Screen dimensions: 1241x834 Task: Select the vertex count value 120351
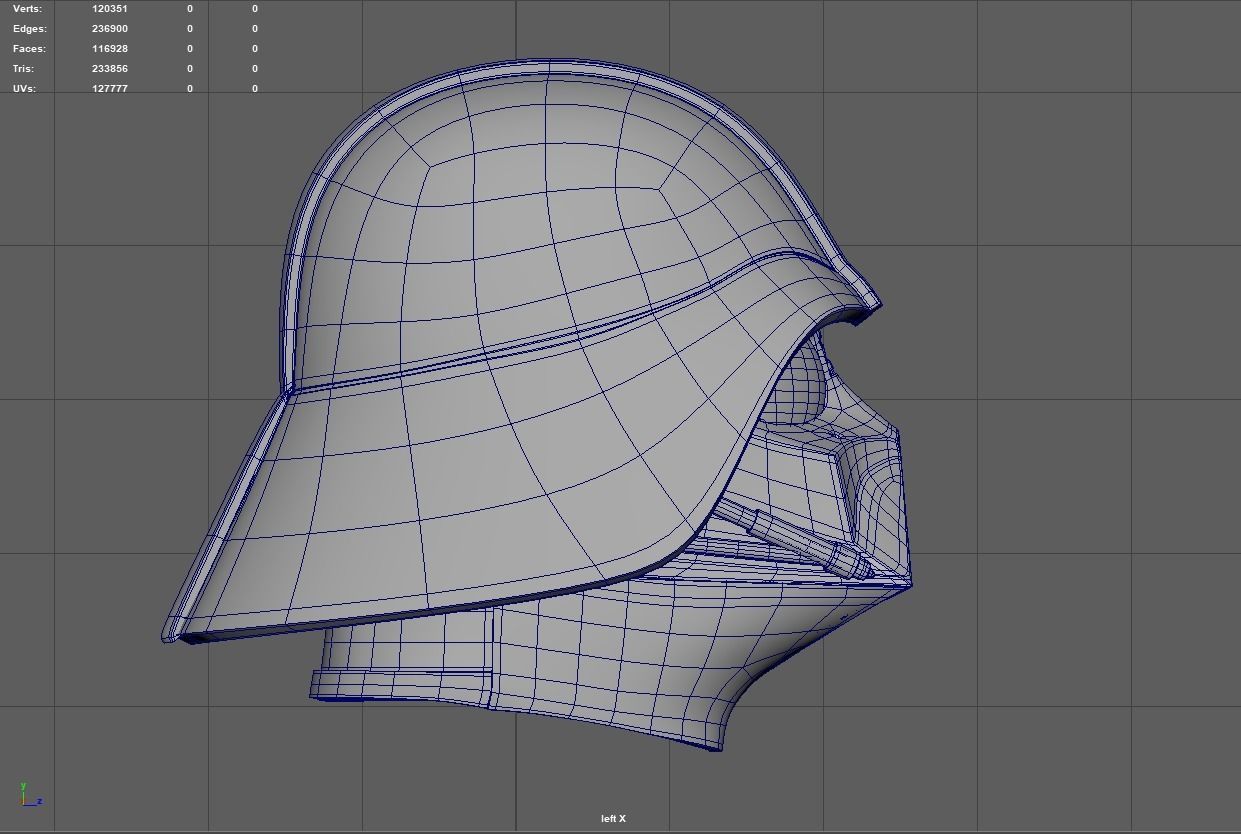pyautogui.click(x=110, y=8)
